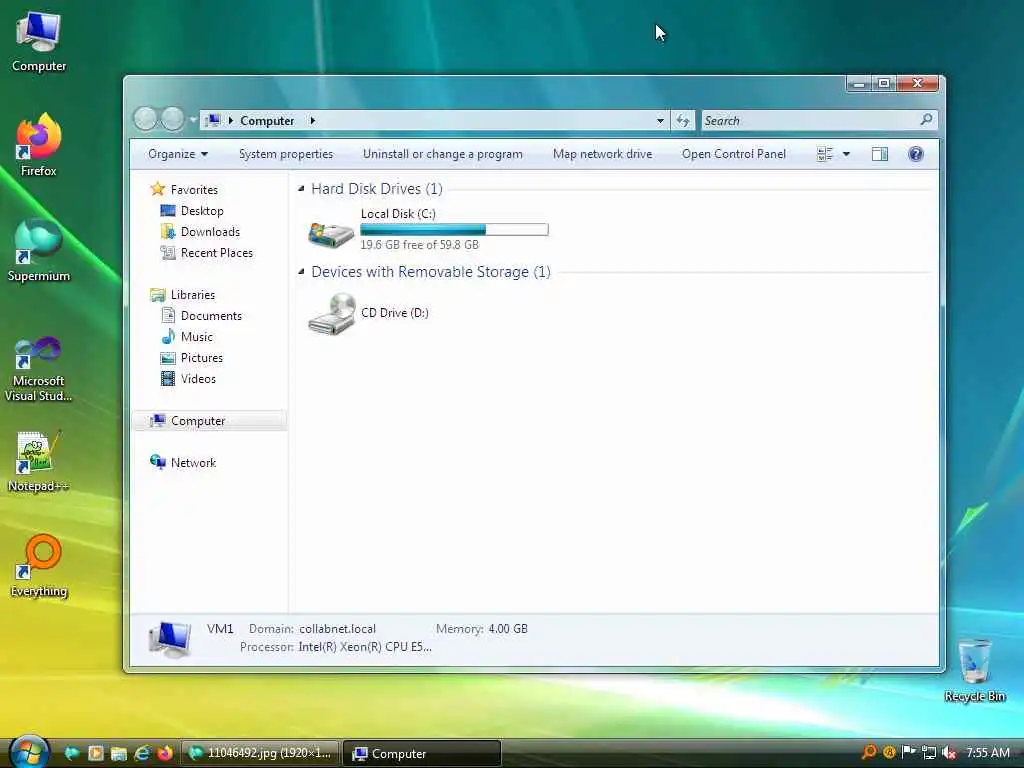Click the search magnifier icon in explorer
Viewport: 1024px width, 768px height.
926,120
